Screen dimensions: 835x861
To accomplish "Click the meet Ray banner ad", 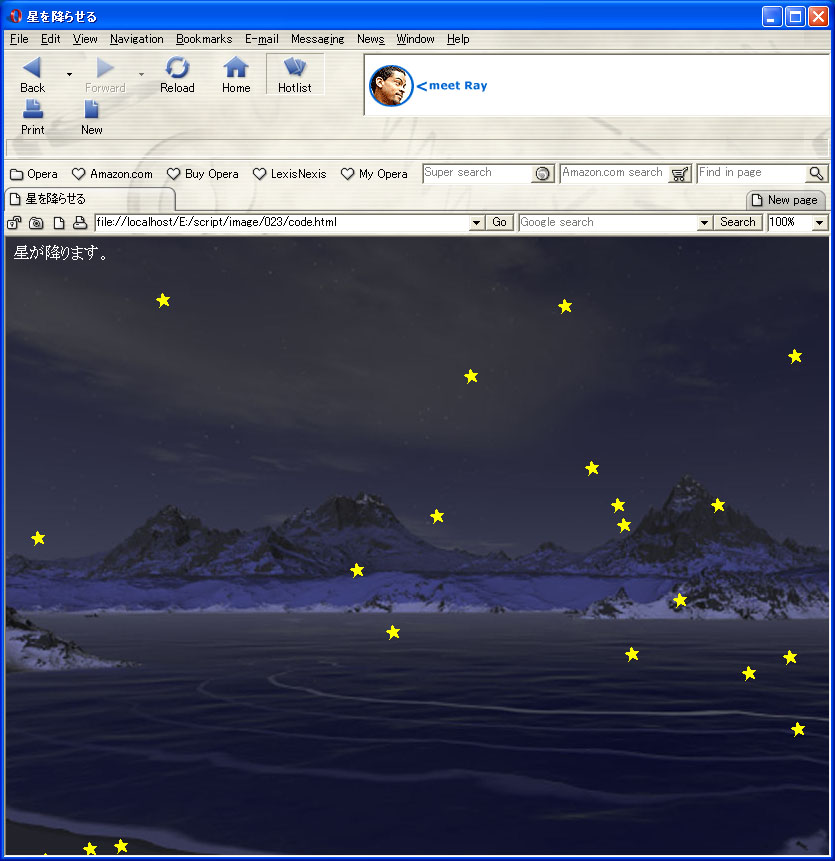I will click(x=597, y=85).
